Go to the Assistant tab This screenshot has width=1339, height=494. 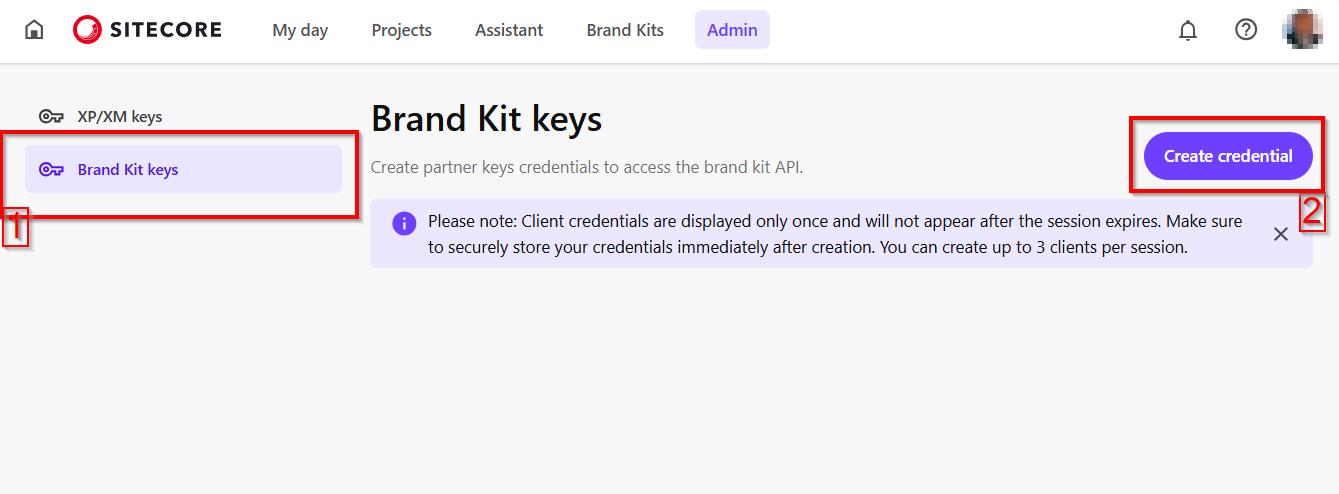click(x=509, y=30)
